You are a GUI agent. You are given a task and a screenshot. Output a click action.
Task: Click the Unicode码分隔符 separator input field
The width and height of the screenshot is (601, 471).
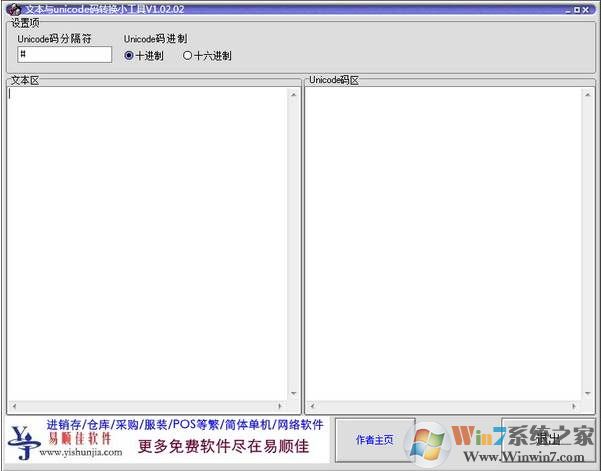(x=64, y=54)
